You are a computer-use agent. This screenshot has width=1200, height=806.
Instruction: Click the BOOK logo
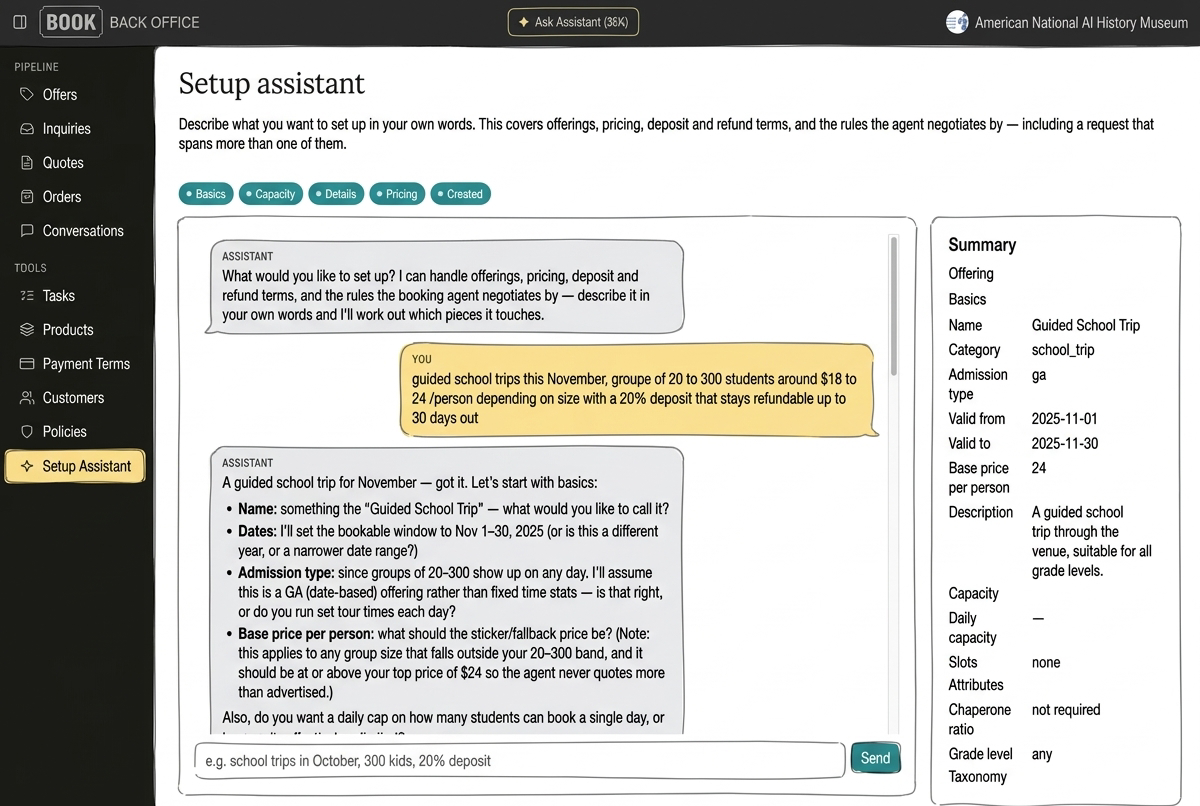(71, 22)
